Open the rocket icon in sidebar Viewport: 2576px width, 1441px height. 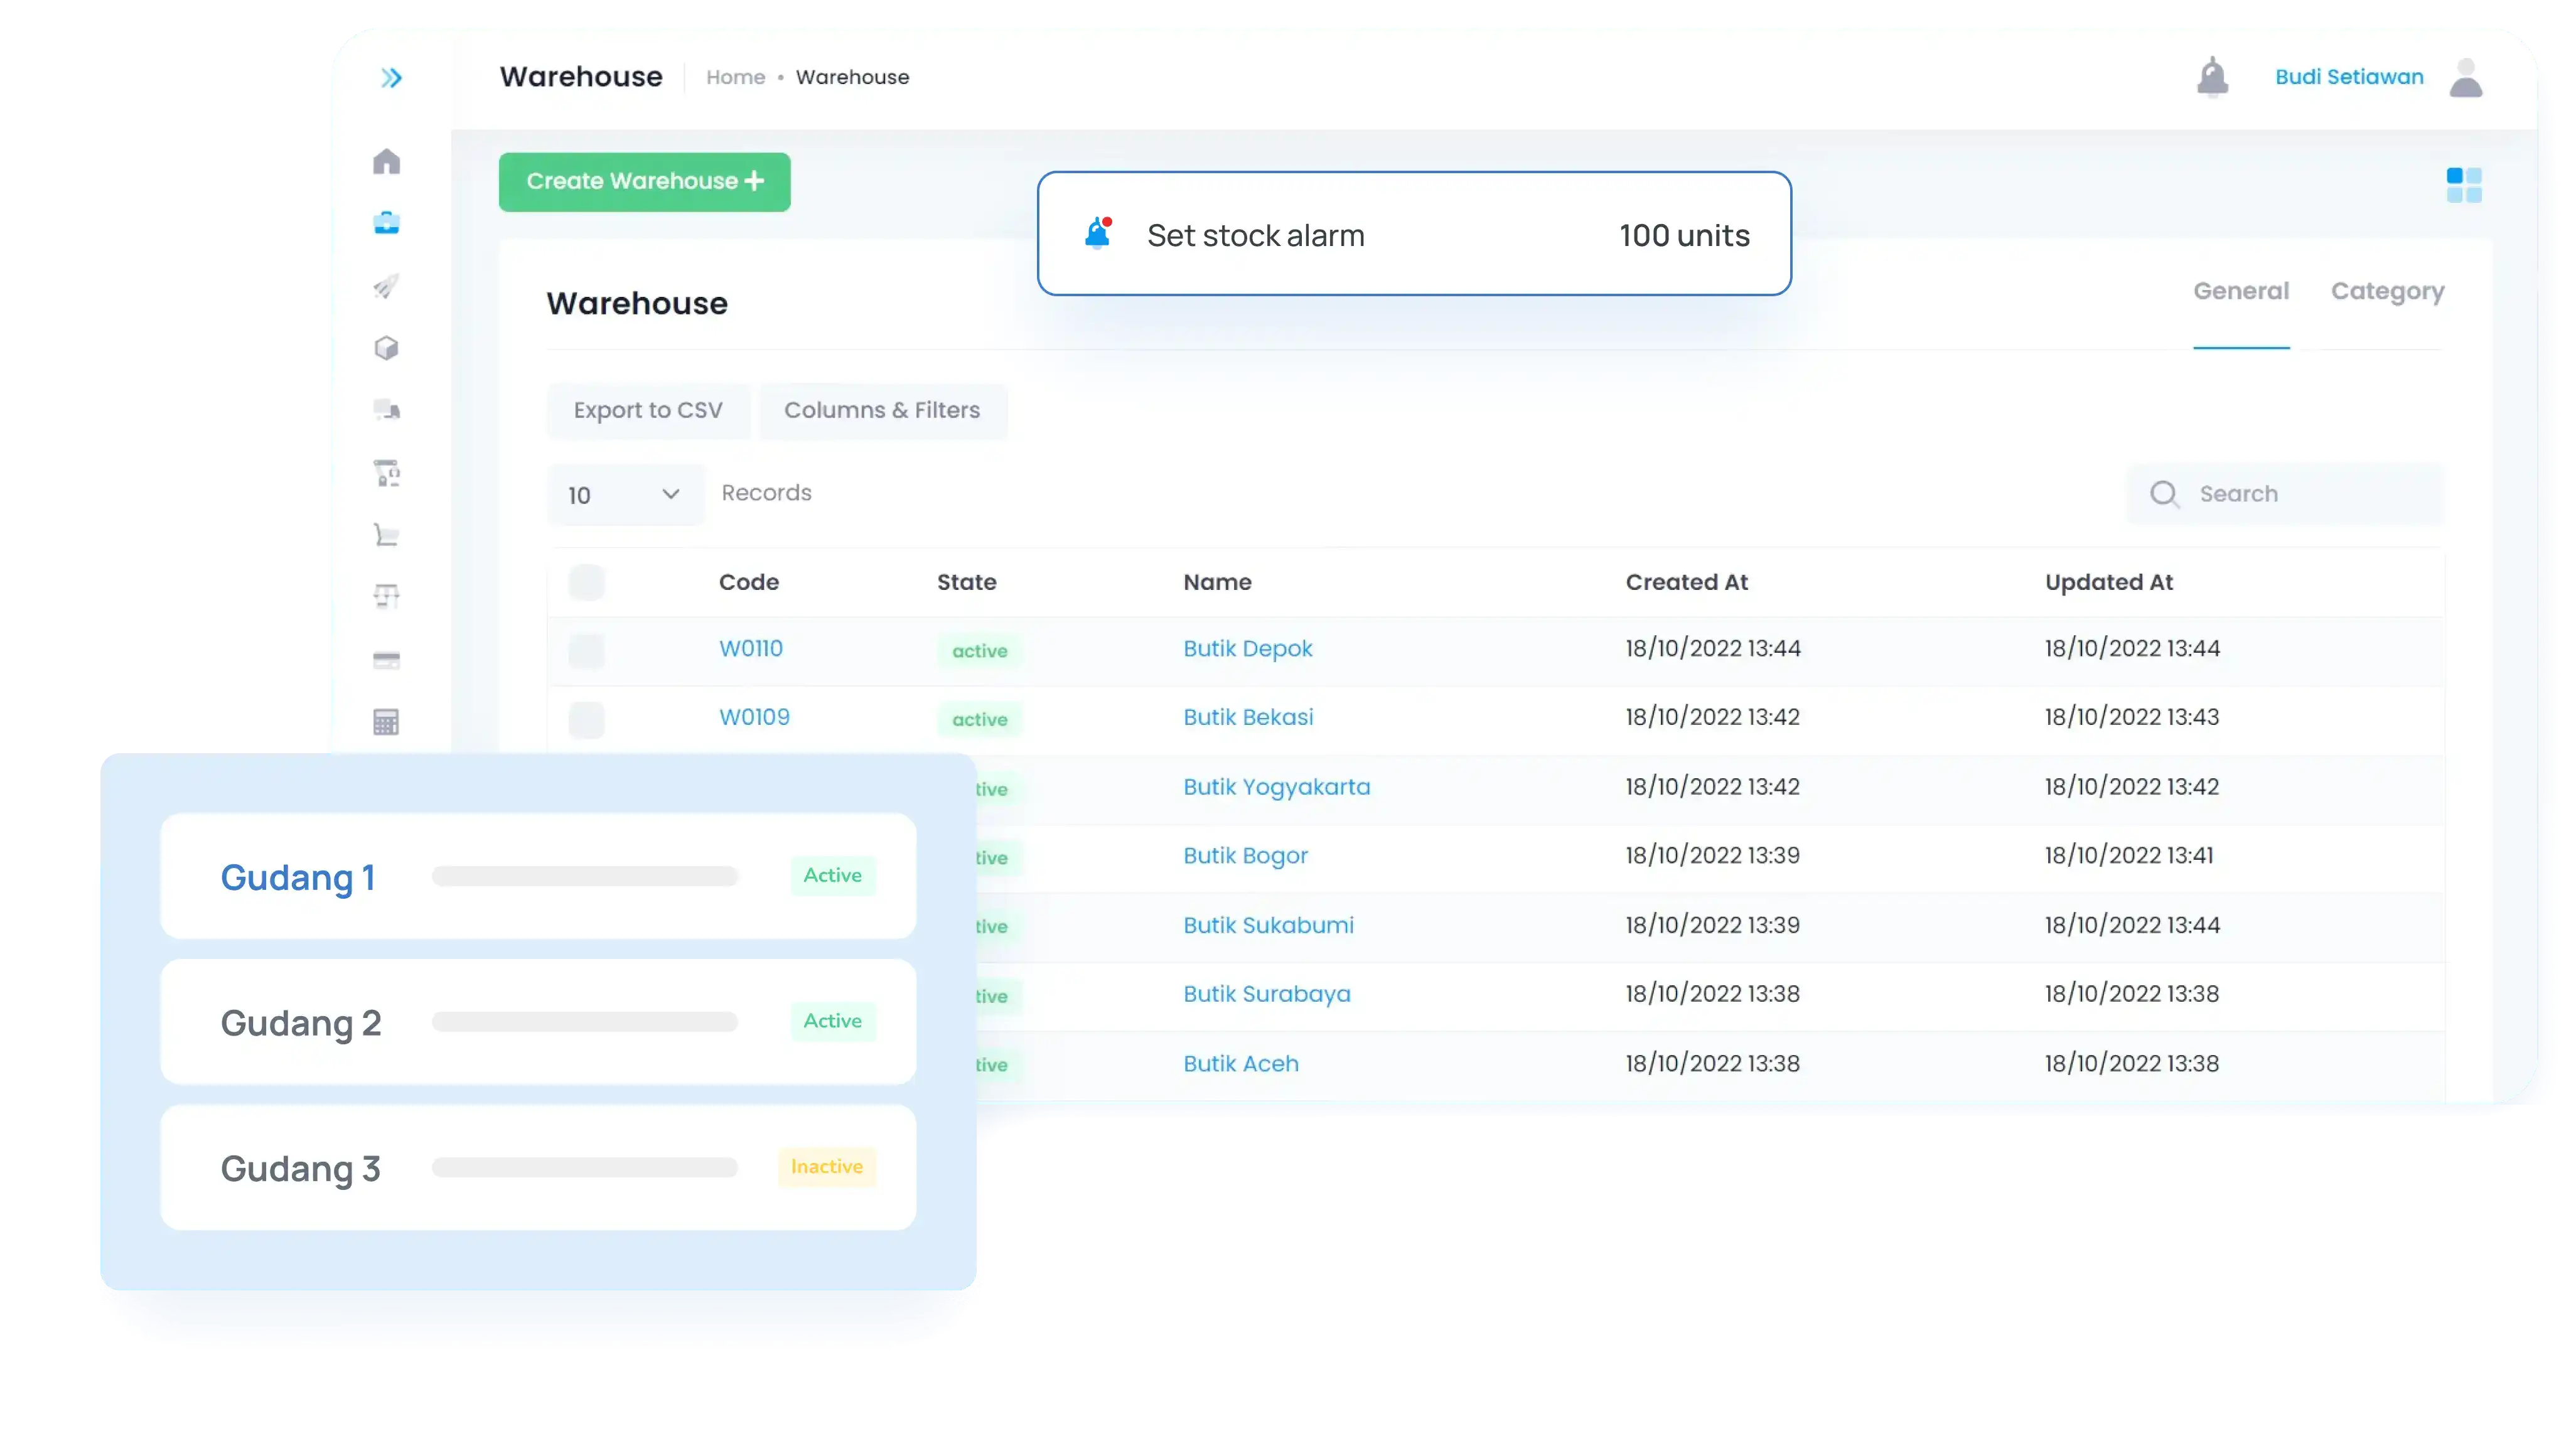(387, 287)
